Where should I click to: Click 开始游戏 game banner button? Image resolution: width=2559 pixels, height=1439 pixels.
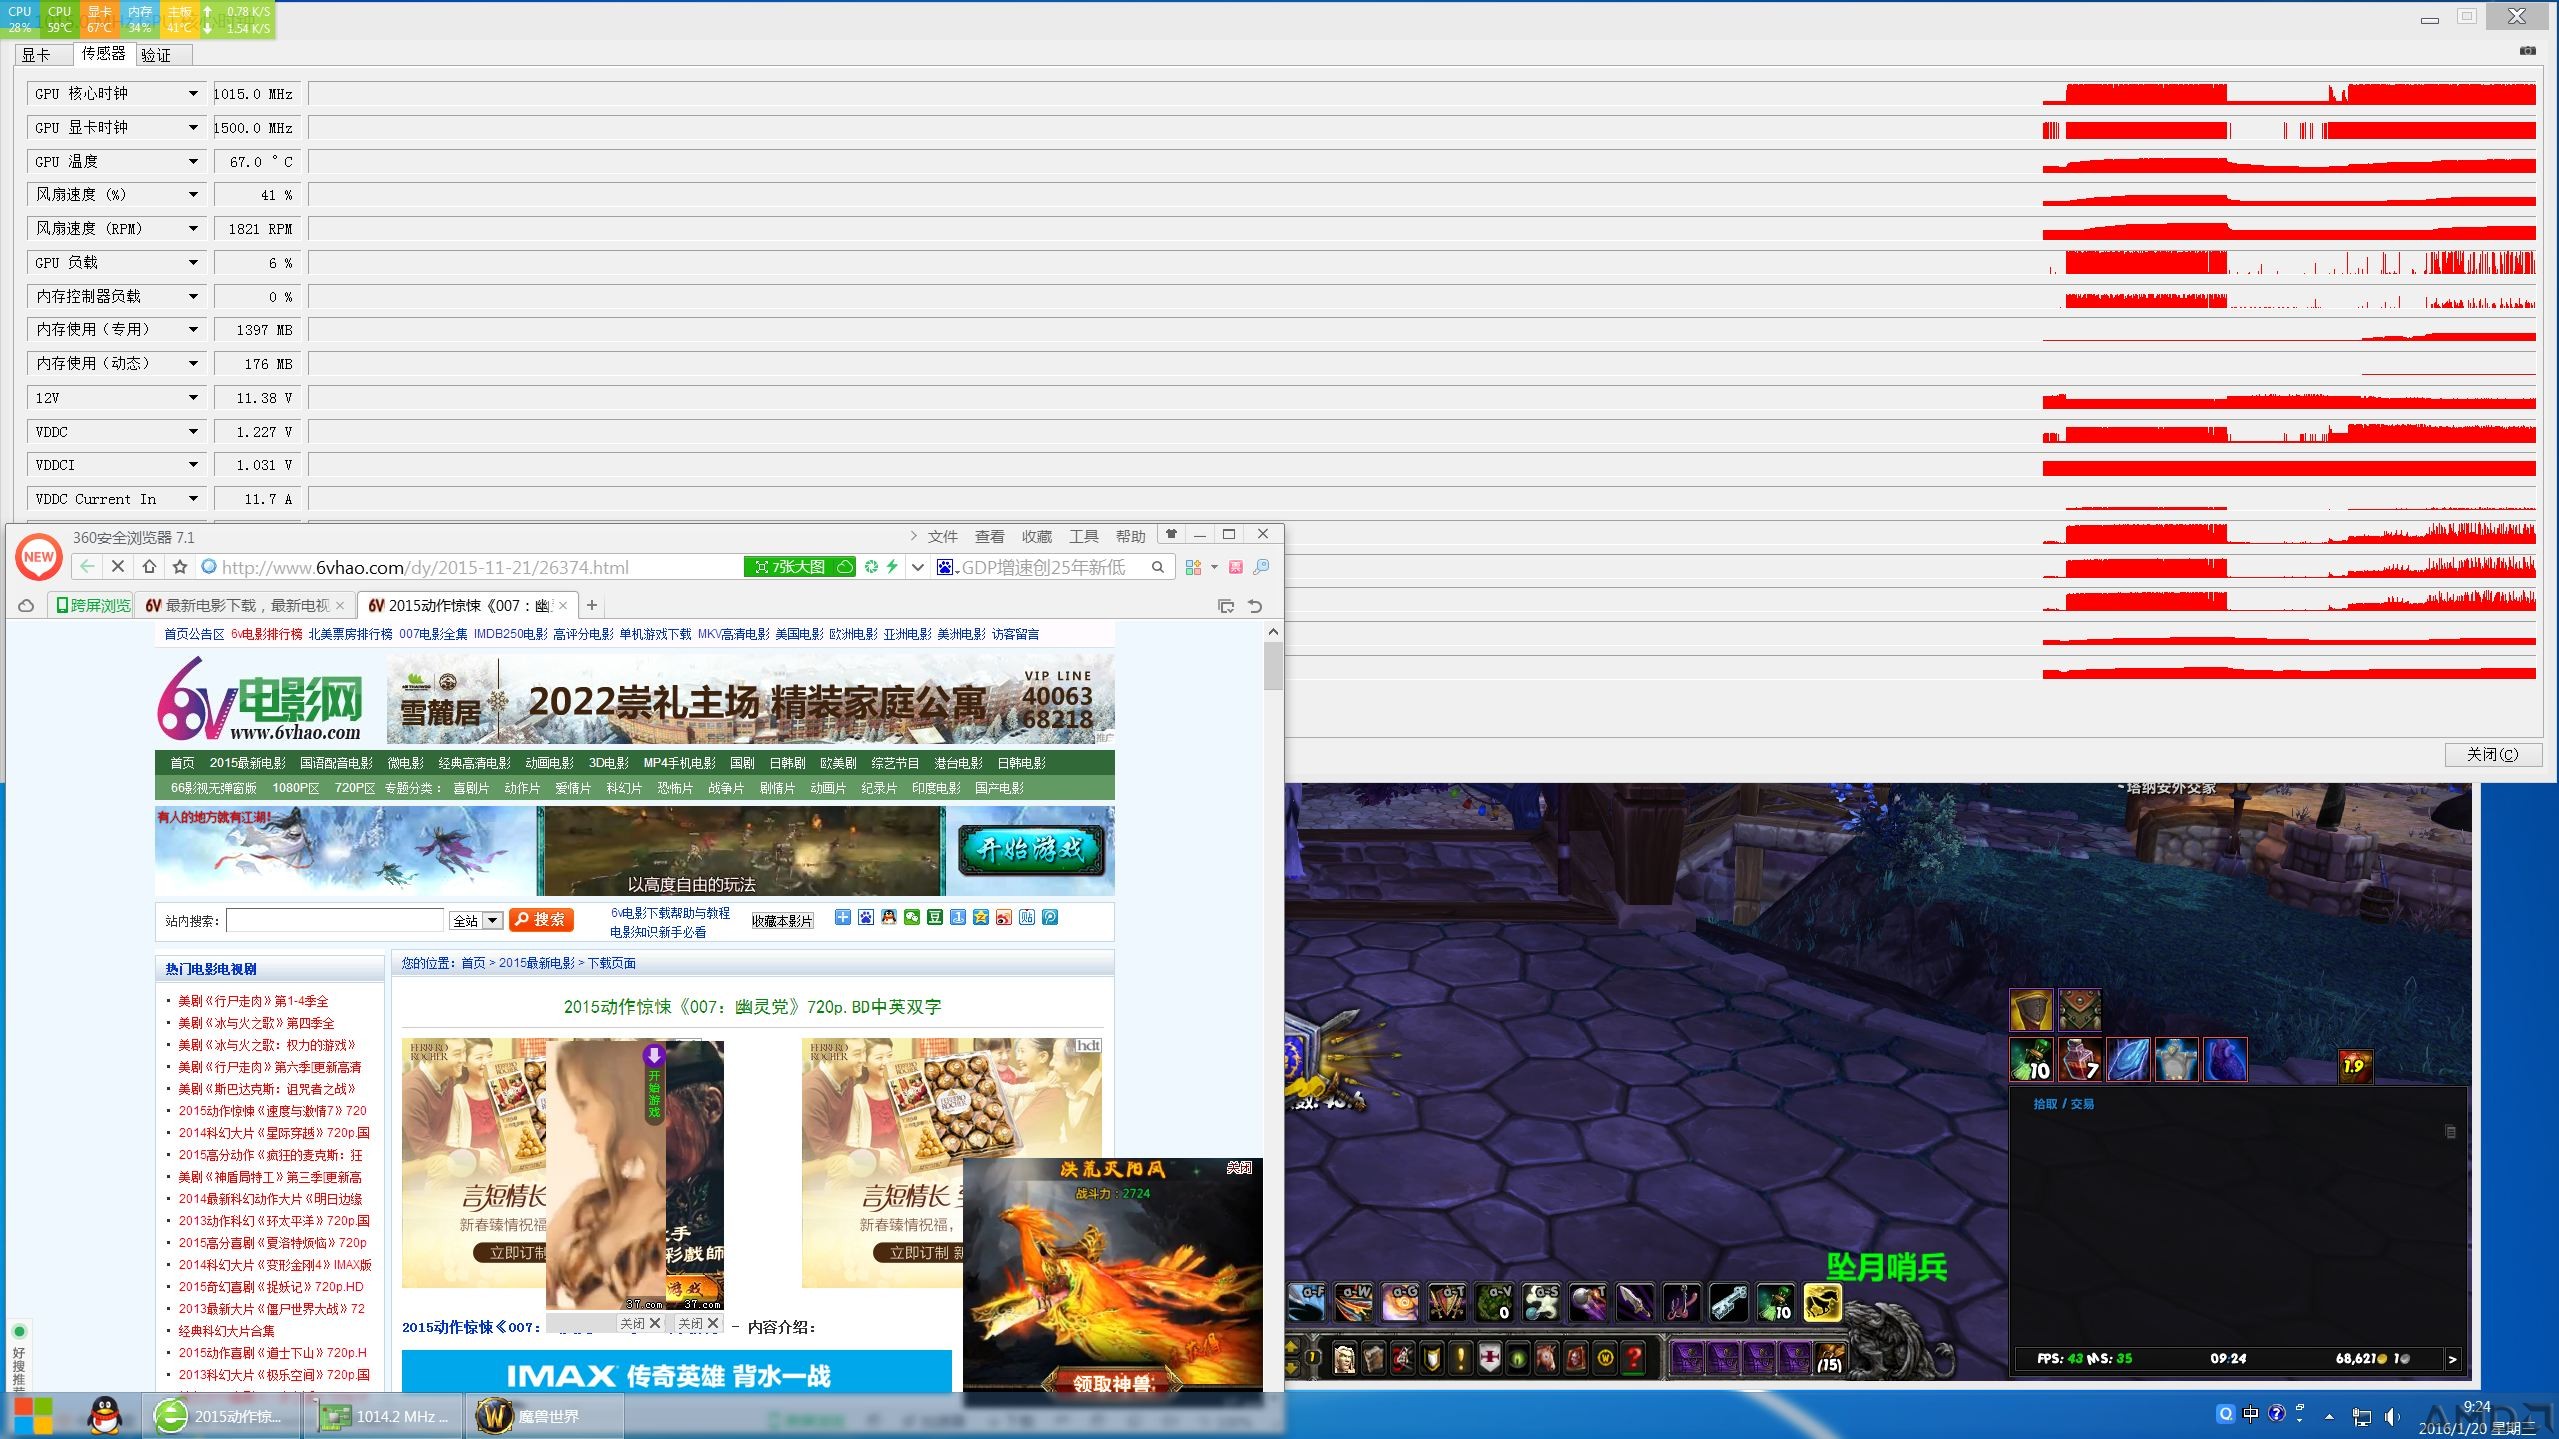(x=1031, y=850)
